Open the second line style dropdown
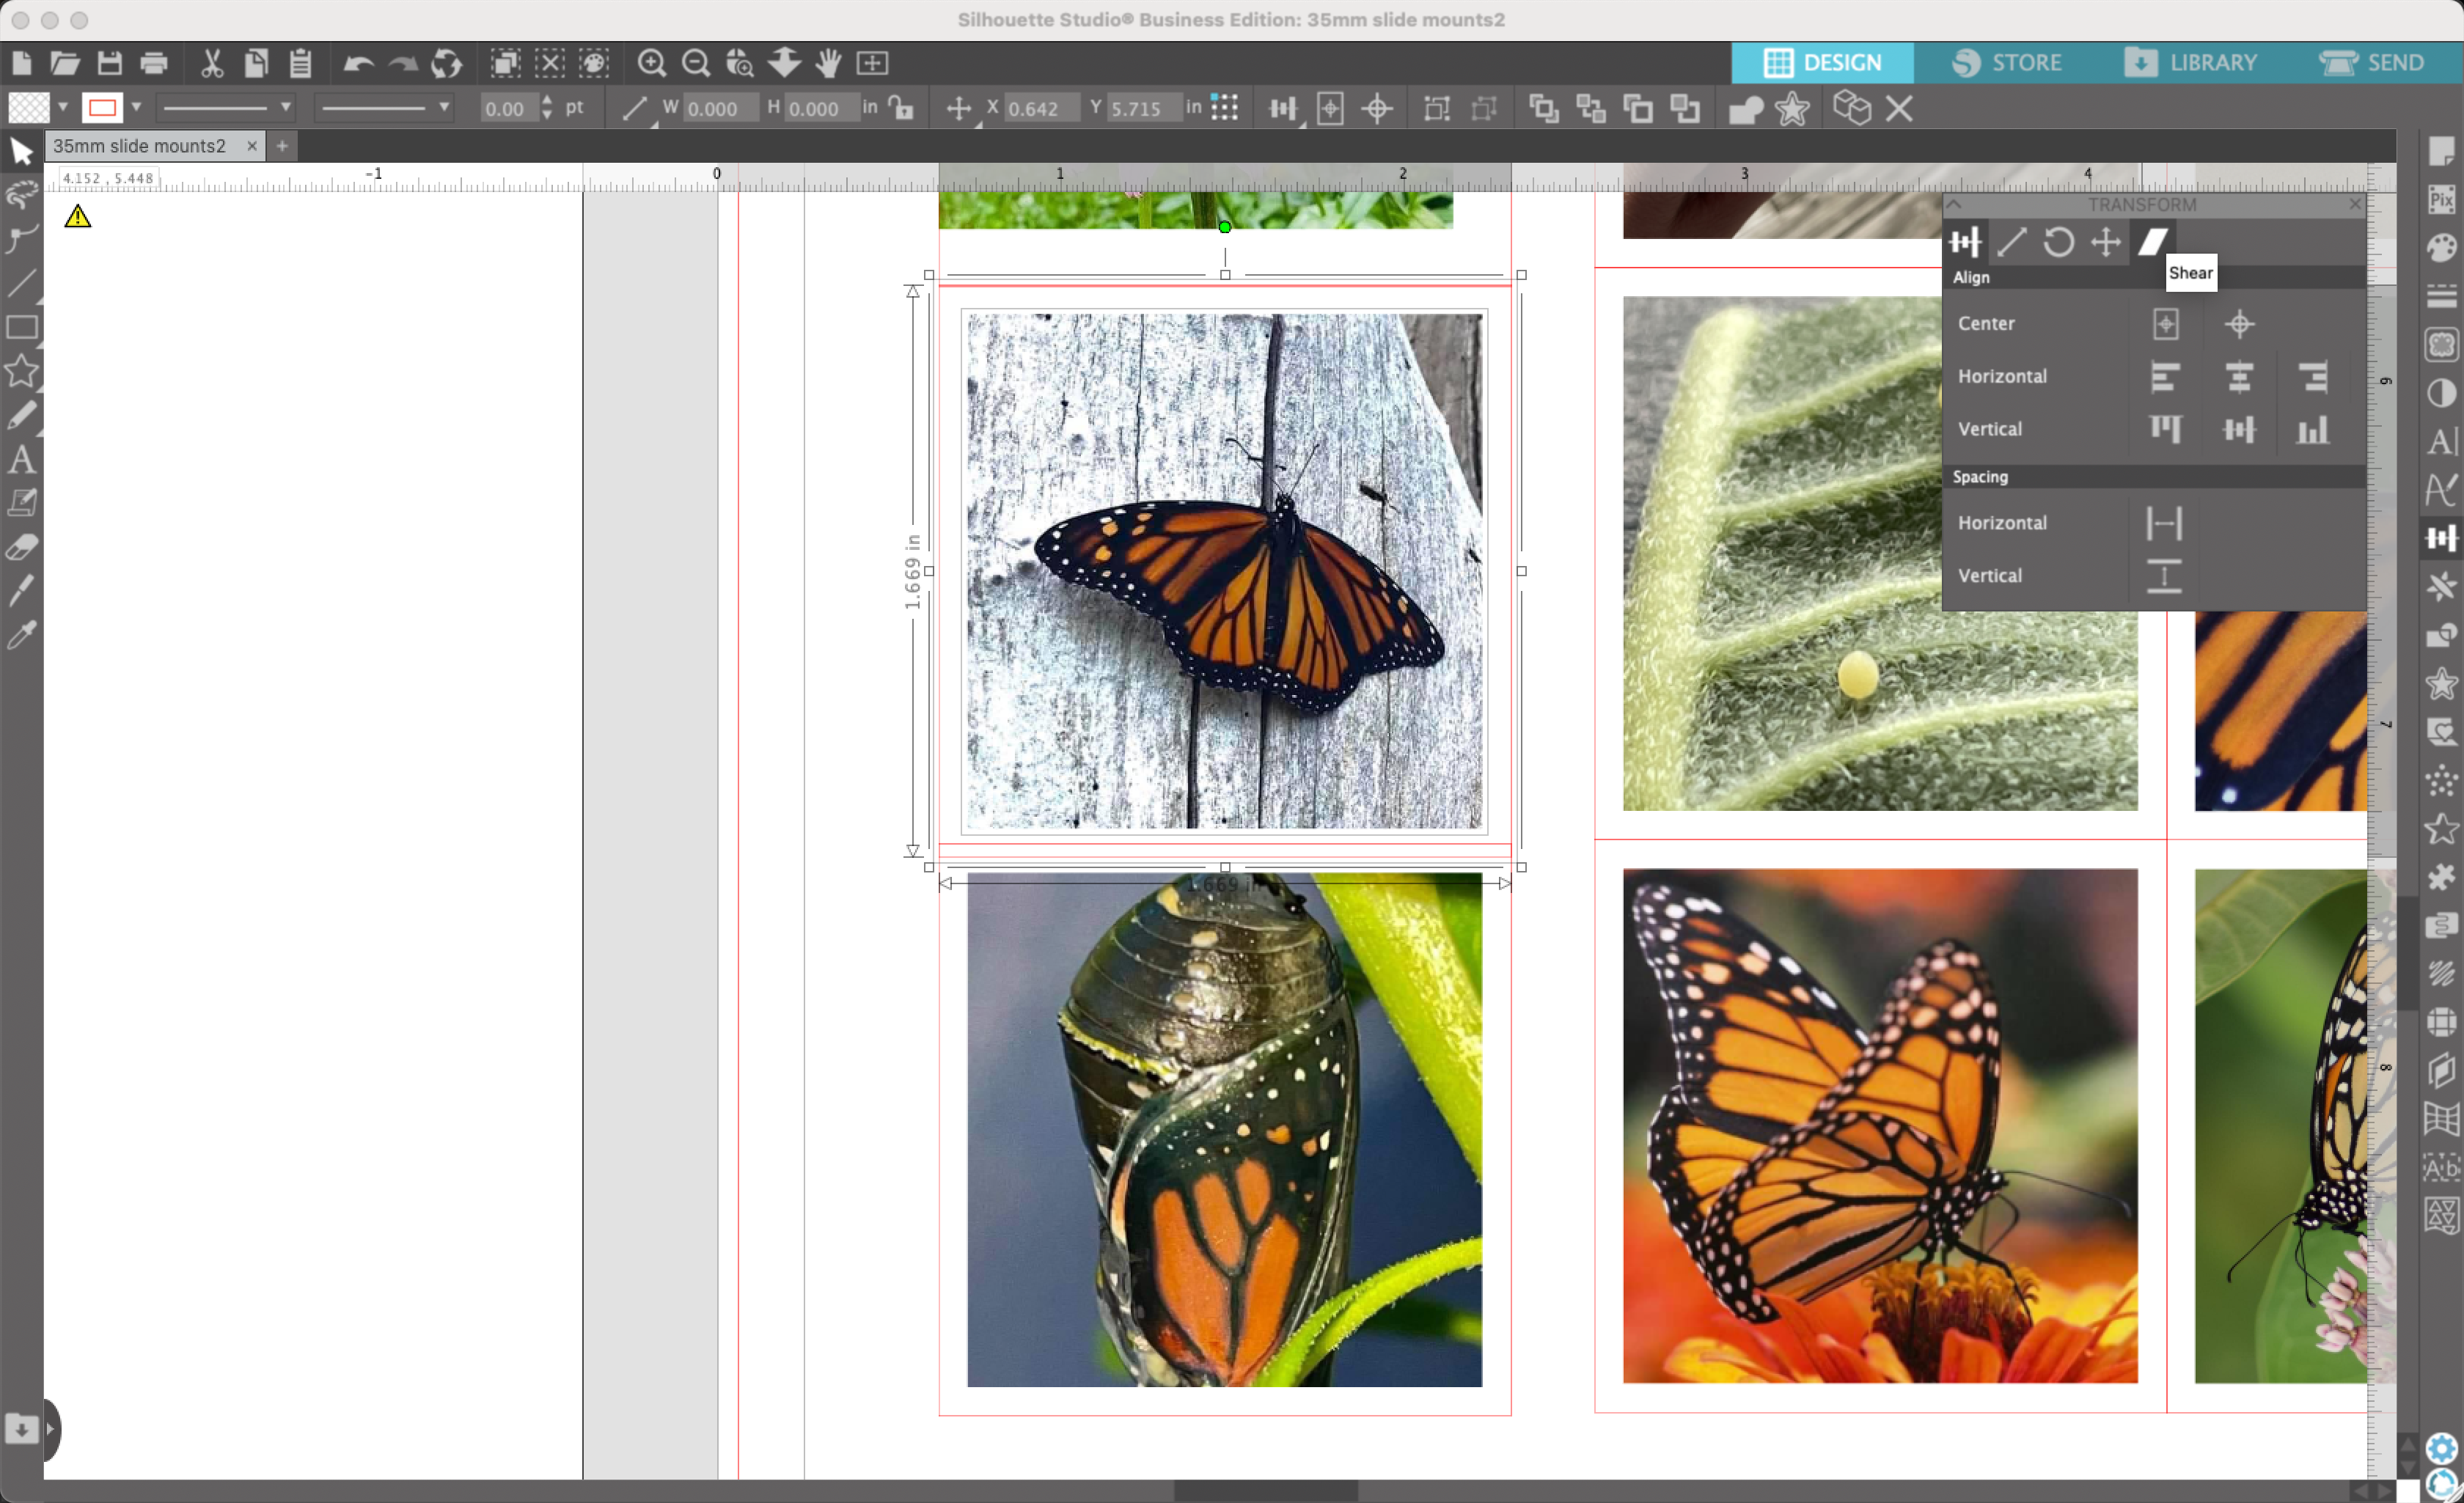The width and height of the screenshot is (2464, 1503). point(384,107)
